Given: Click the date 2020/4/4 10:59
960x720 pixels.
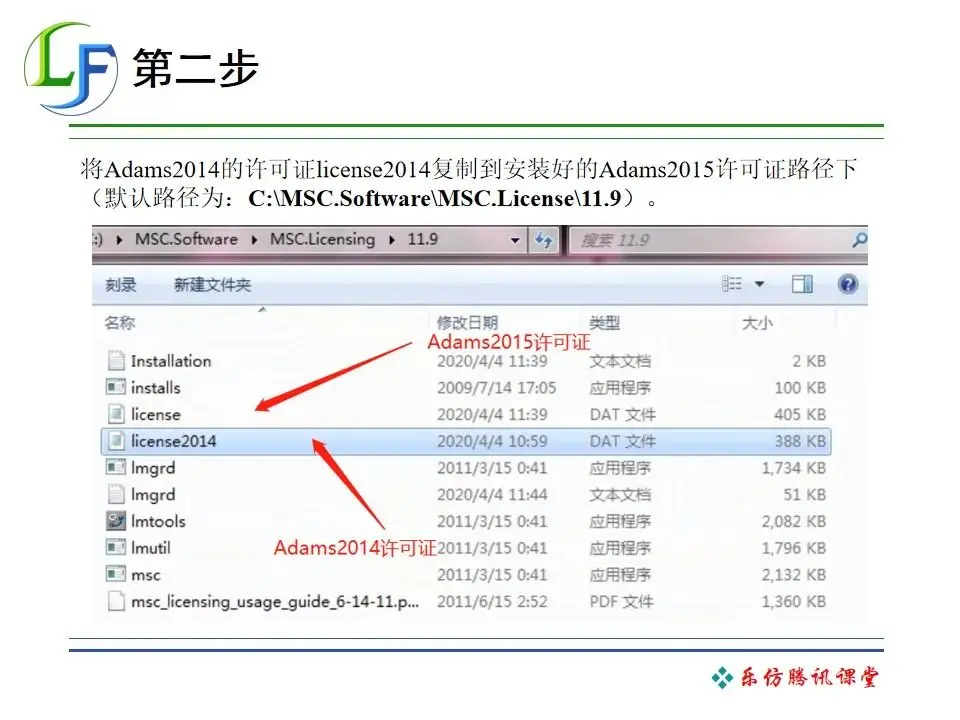Looking at the screenshot, I should point(492,441).
